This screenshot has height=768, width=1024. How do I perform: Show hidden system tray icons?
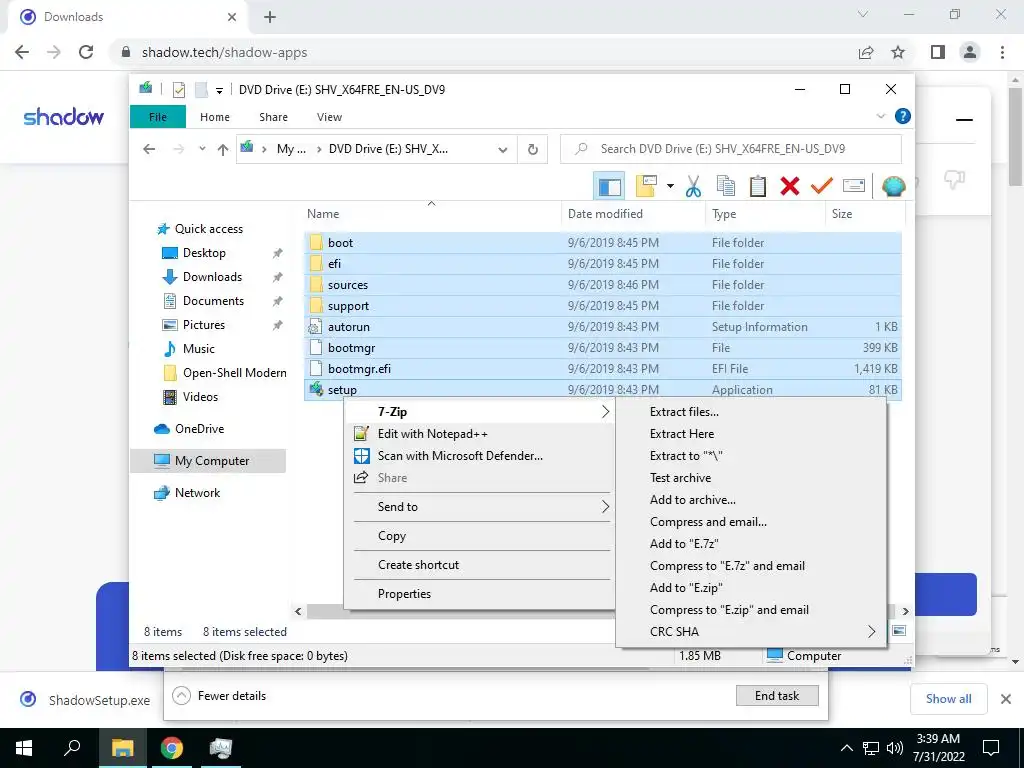tap(846, 748)
